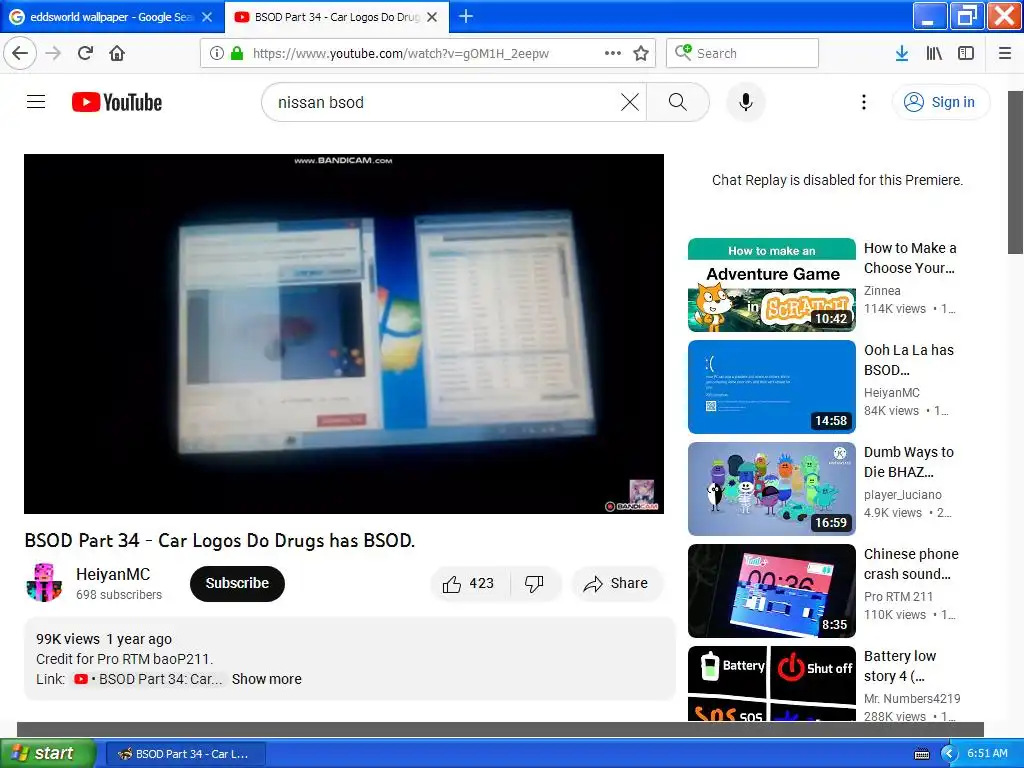Image resolution: width=1024 pixels, height=768 pixels.
Task: Show site information for youtube.com
Action: [217, 53]
